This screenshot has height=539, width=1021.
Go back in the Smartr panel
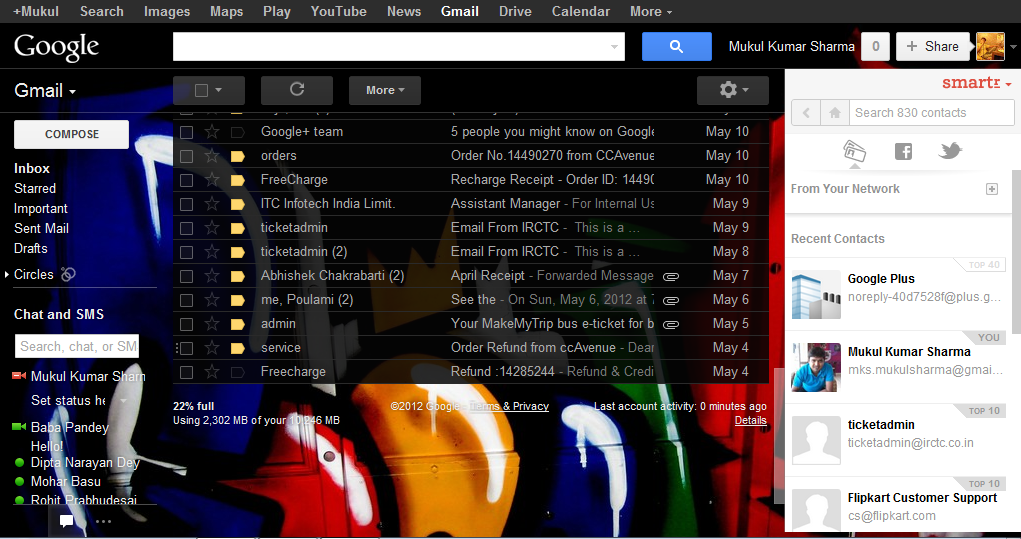(x=806, y=113)
